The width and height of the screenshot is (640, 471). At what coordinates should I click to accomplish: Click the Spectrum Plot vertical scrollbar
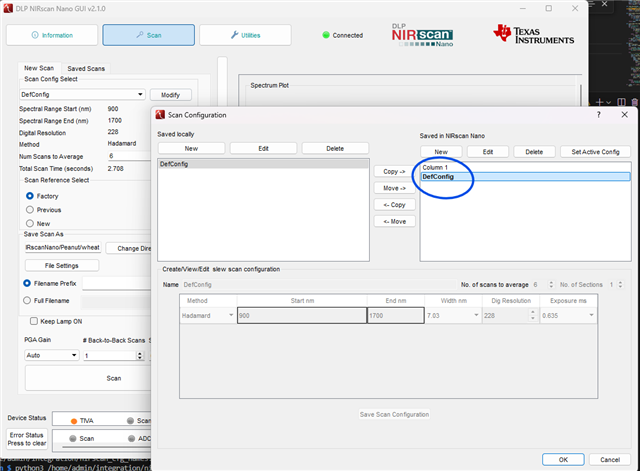click(x=580, y=95)
